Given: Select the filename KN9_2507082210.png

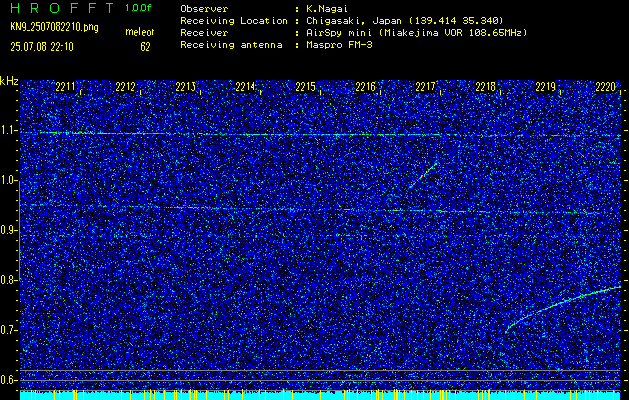Looking at the screenshot, I should tap(54, 27).
